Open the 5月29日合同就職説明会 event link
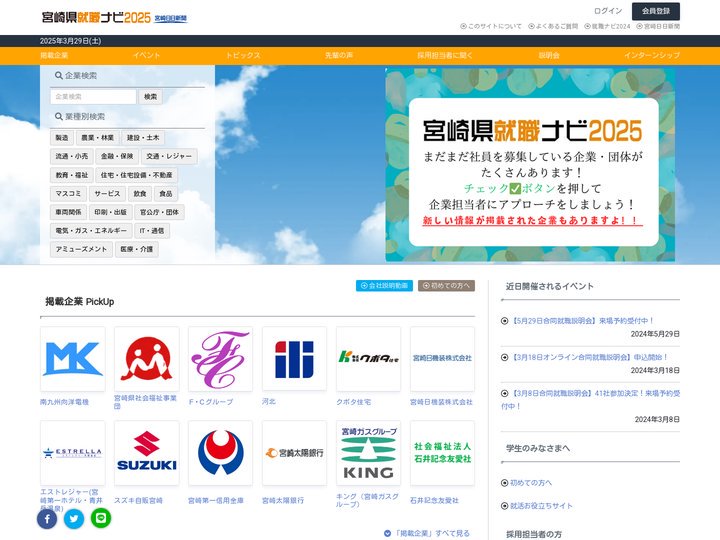The image size is (720, 540). click(582, 321)
